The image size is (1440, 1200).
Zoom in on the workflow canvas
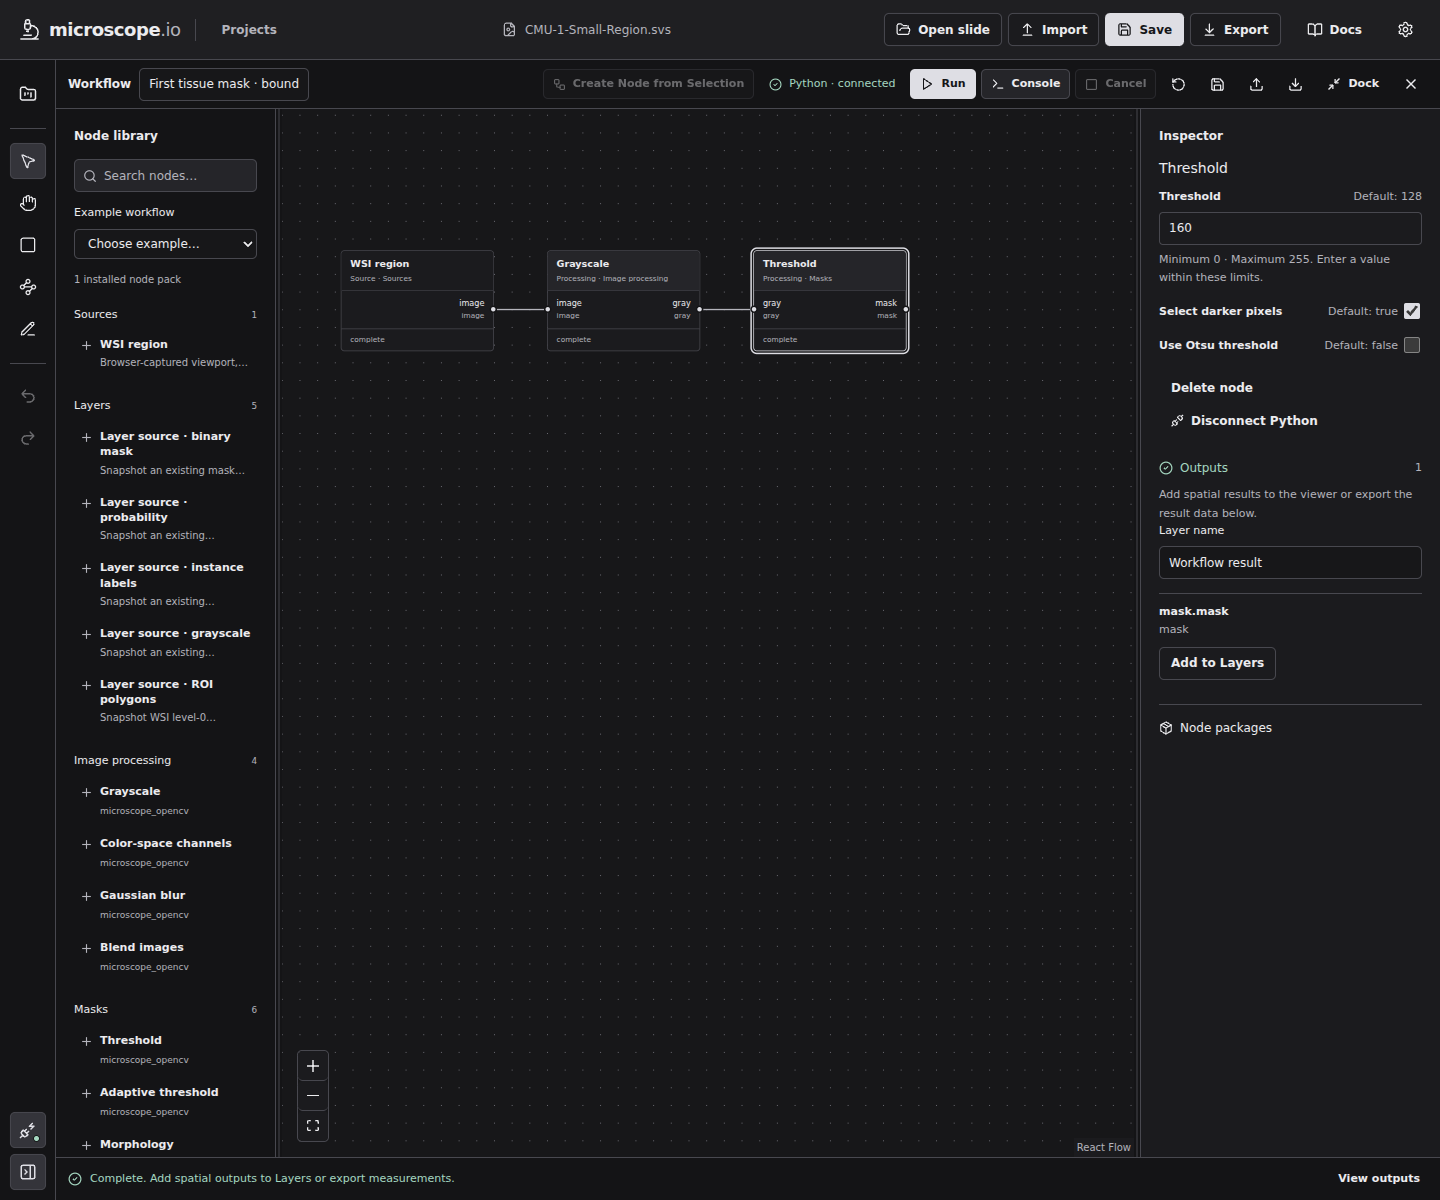tap(313, 1066)
